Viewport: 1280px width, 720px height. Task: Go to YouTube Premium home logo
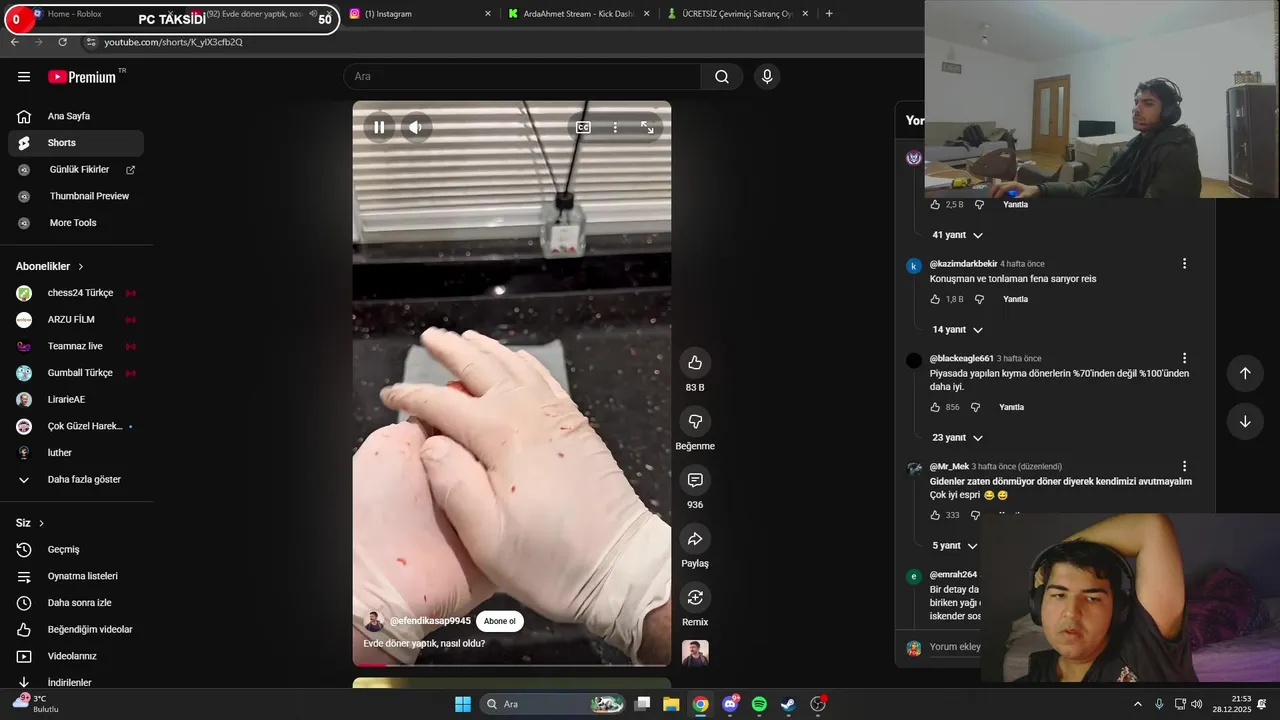tap(82, 77)
